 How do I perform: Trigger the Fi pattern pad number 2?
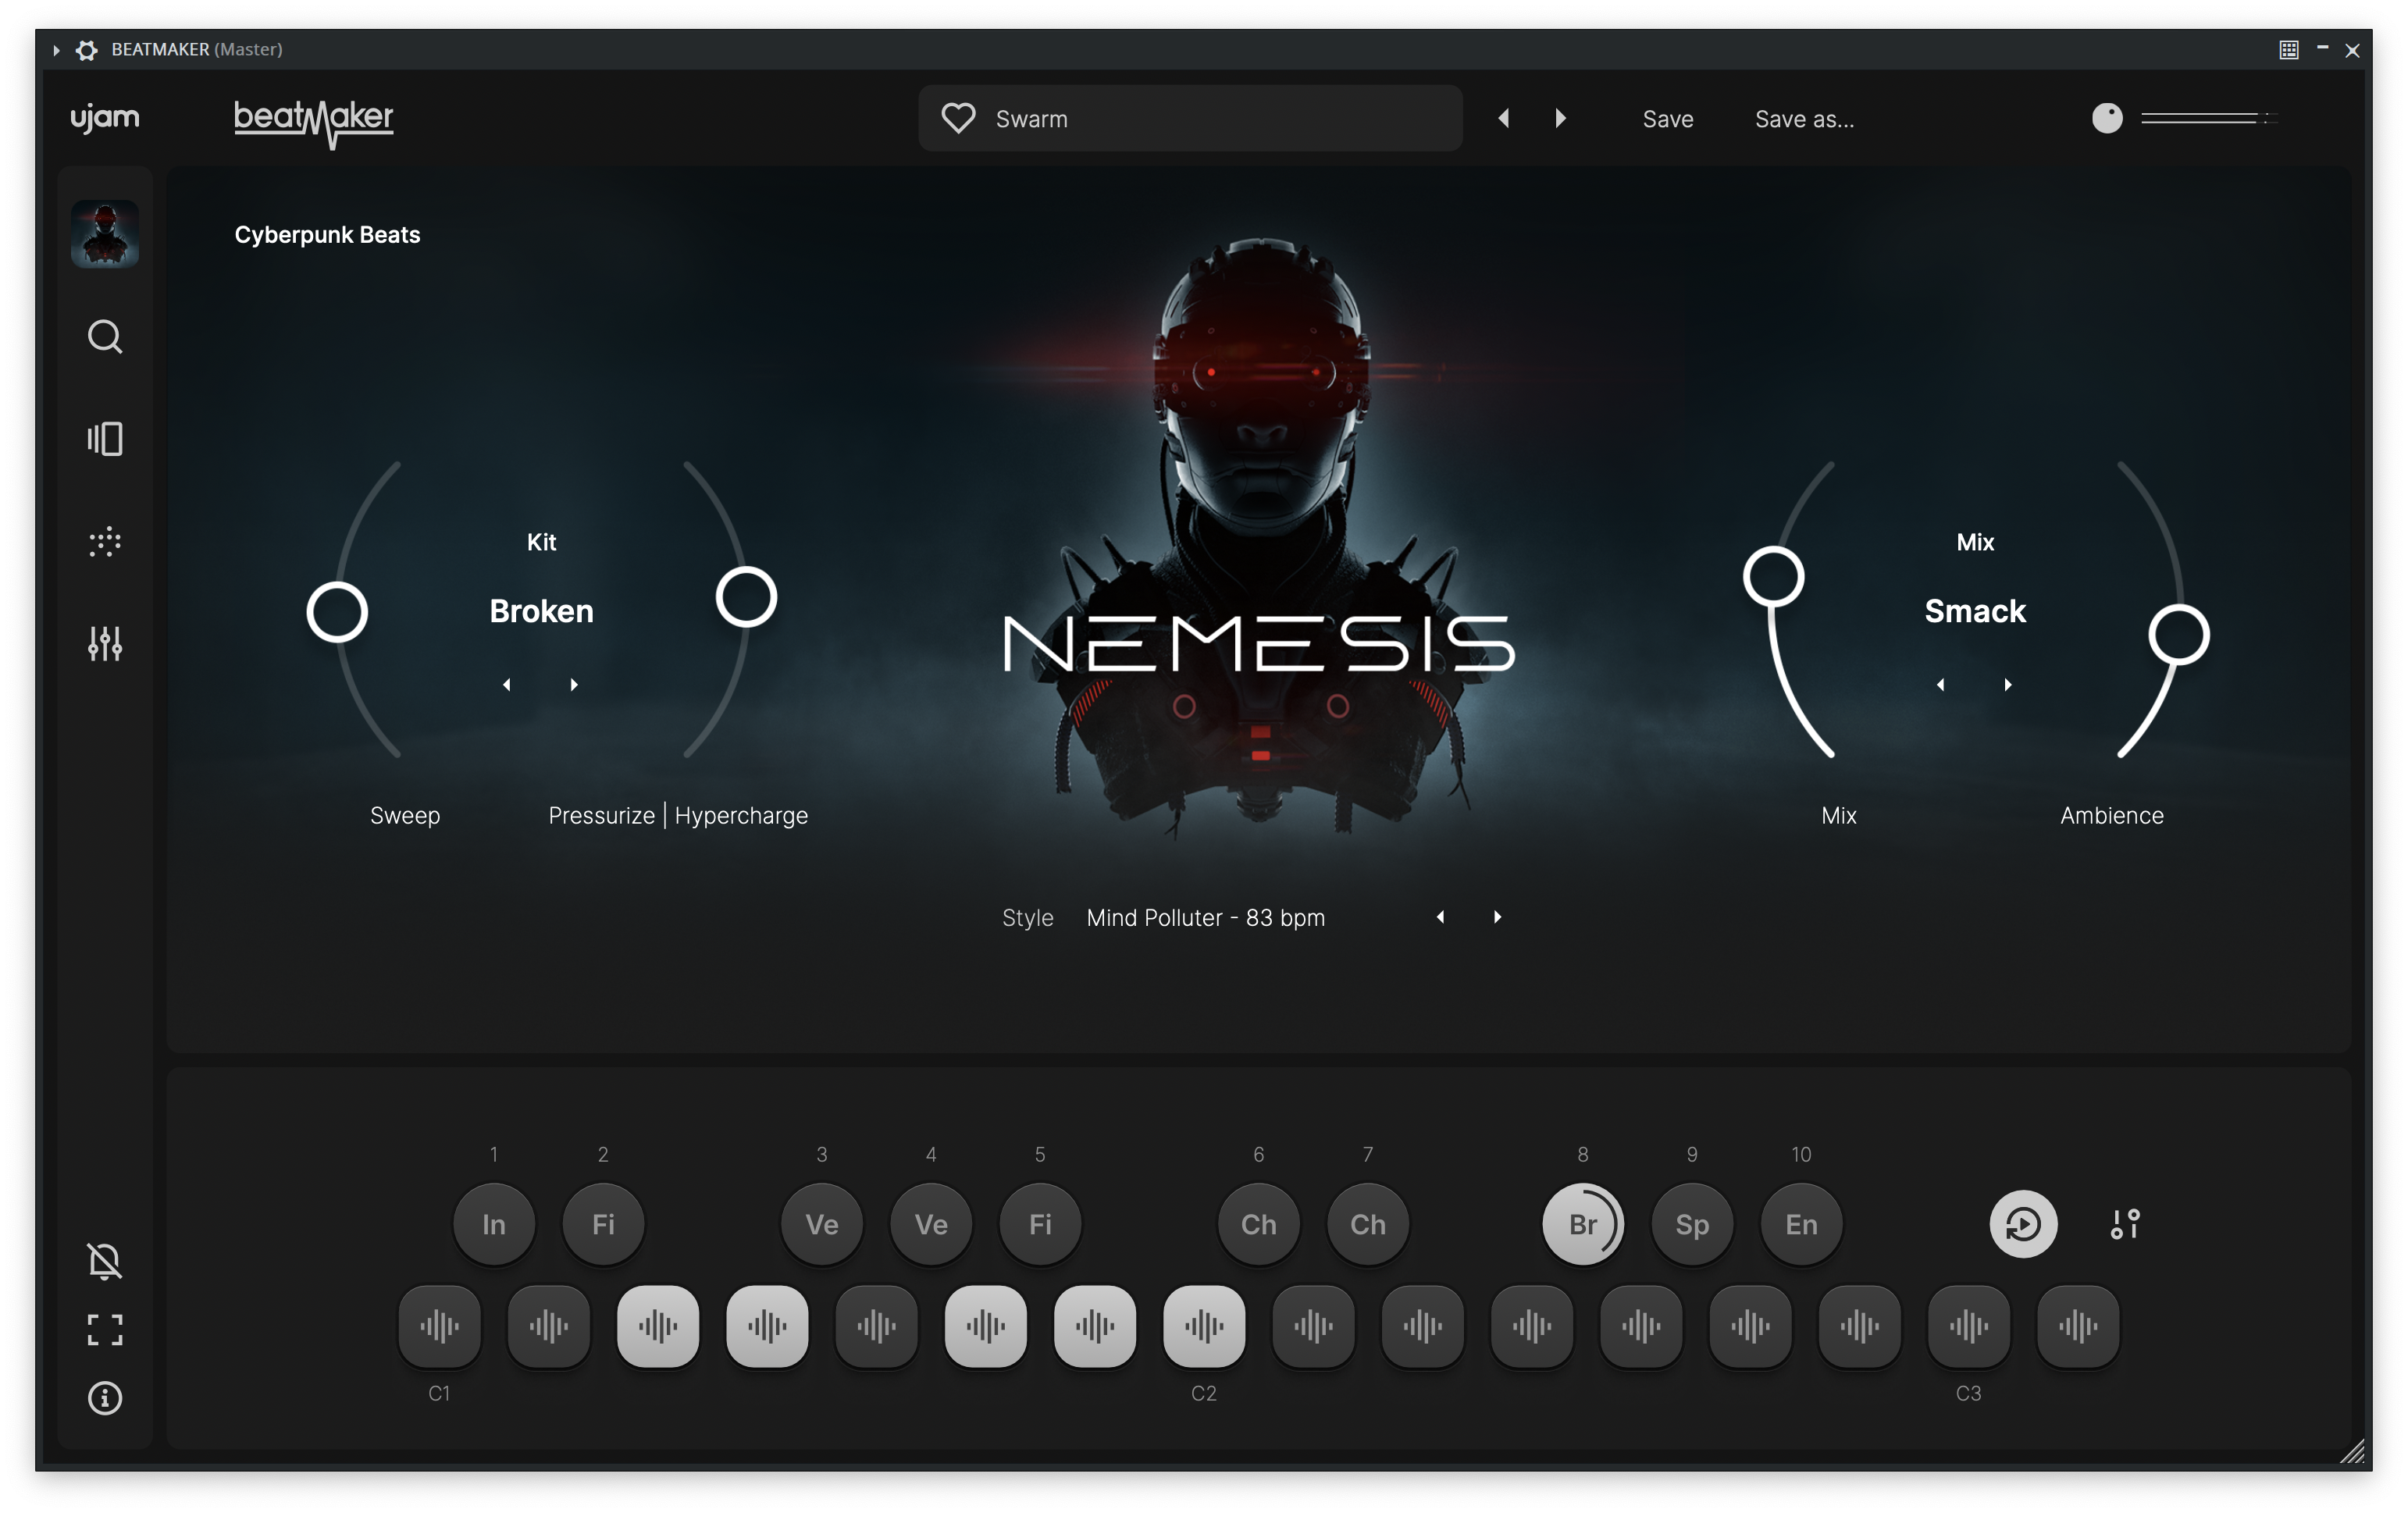603,1224
